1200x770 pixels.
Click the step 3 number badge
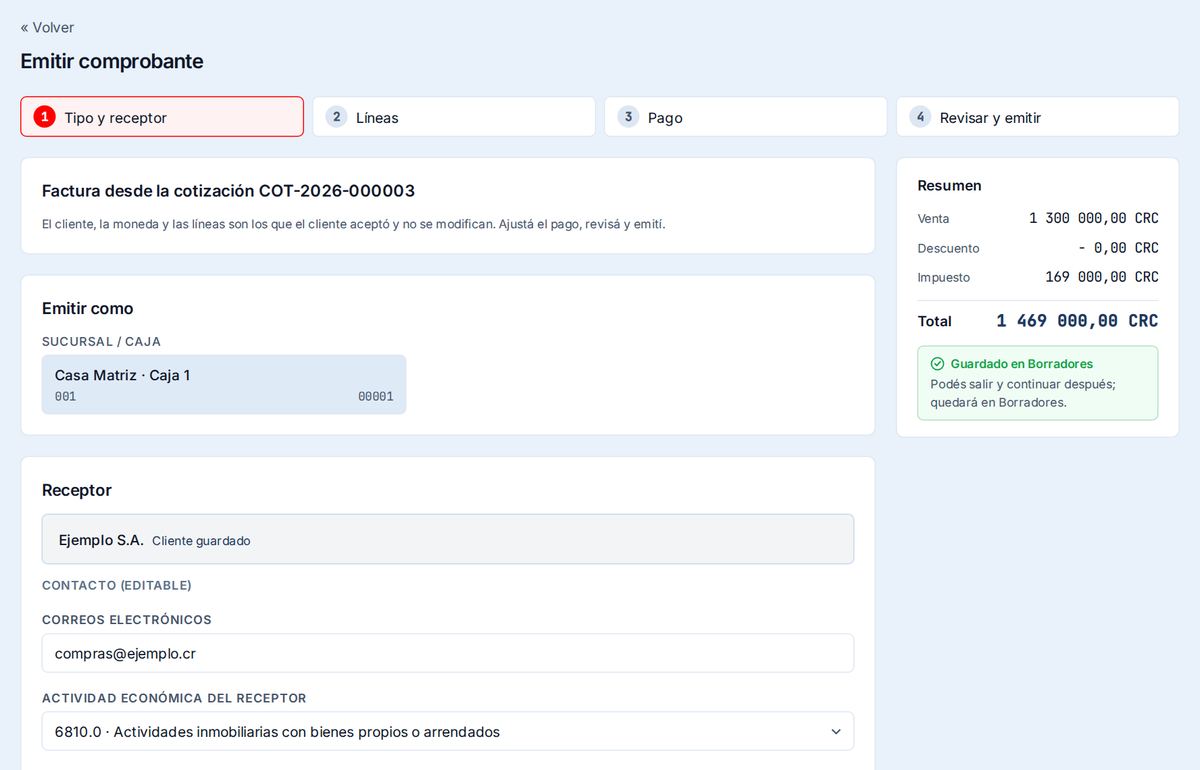pos(628,117)
